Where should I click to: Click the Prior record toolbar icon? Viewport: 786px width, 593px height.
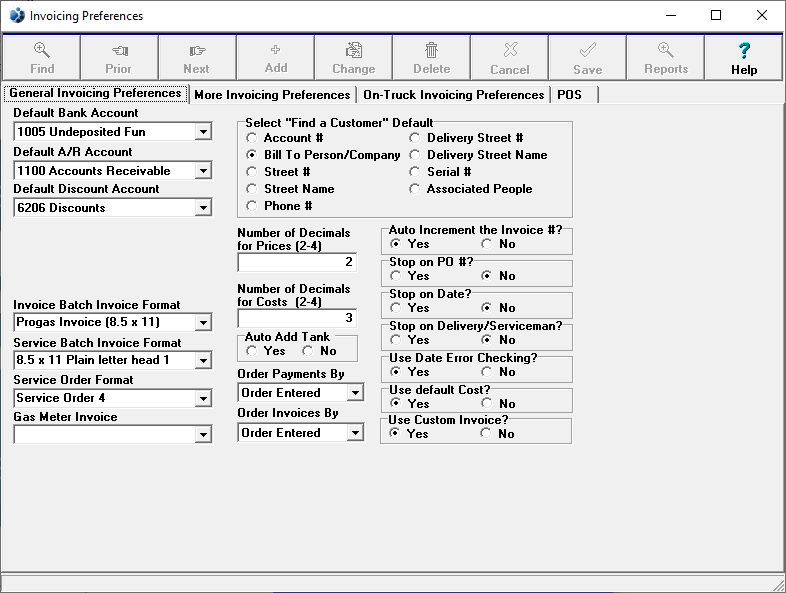[x=119, y=50]
